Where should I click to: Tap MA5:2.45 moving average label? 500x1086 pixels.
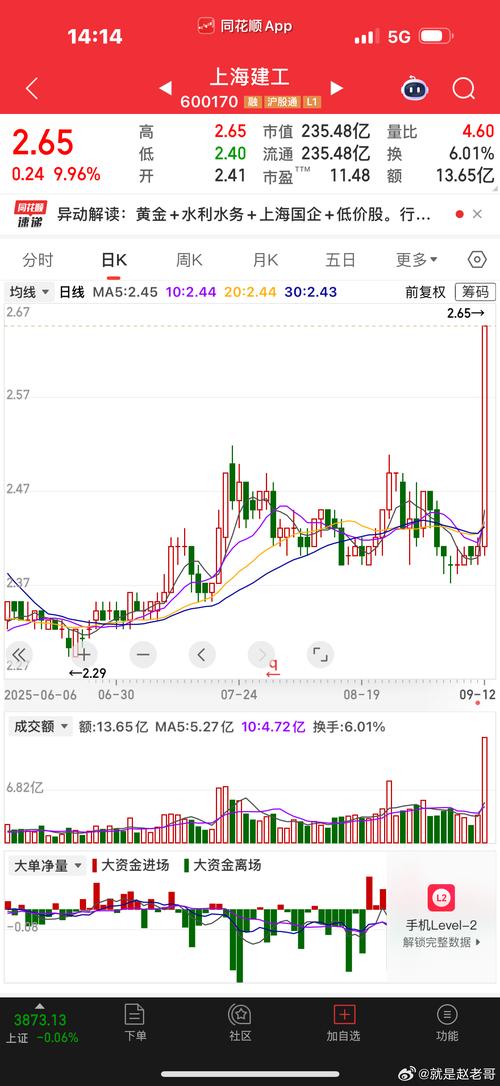point(127,292)
